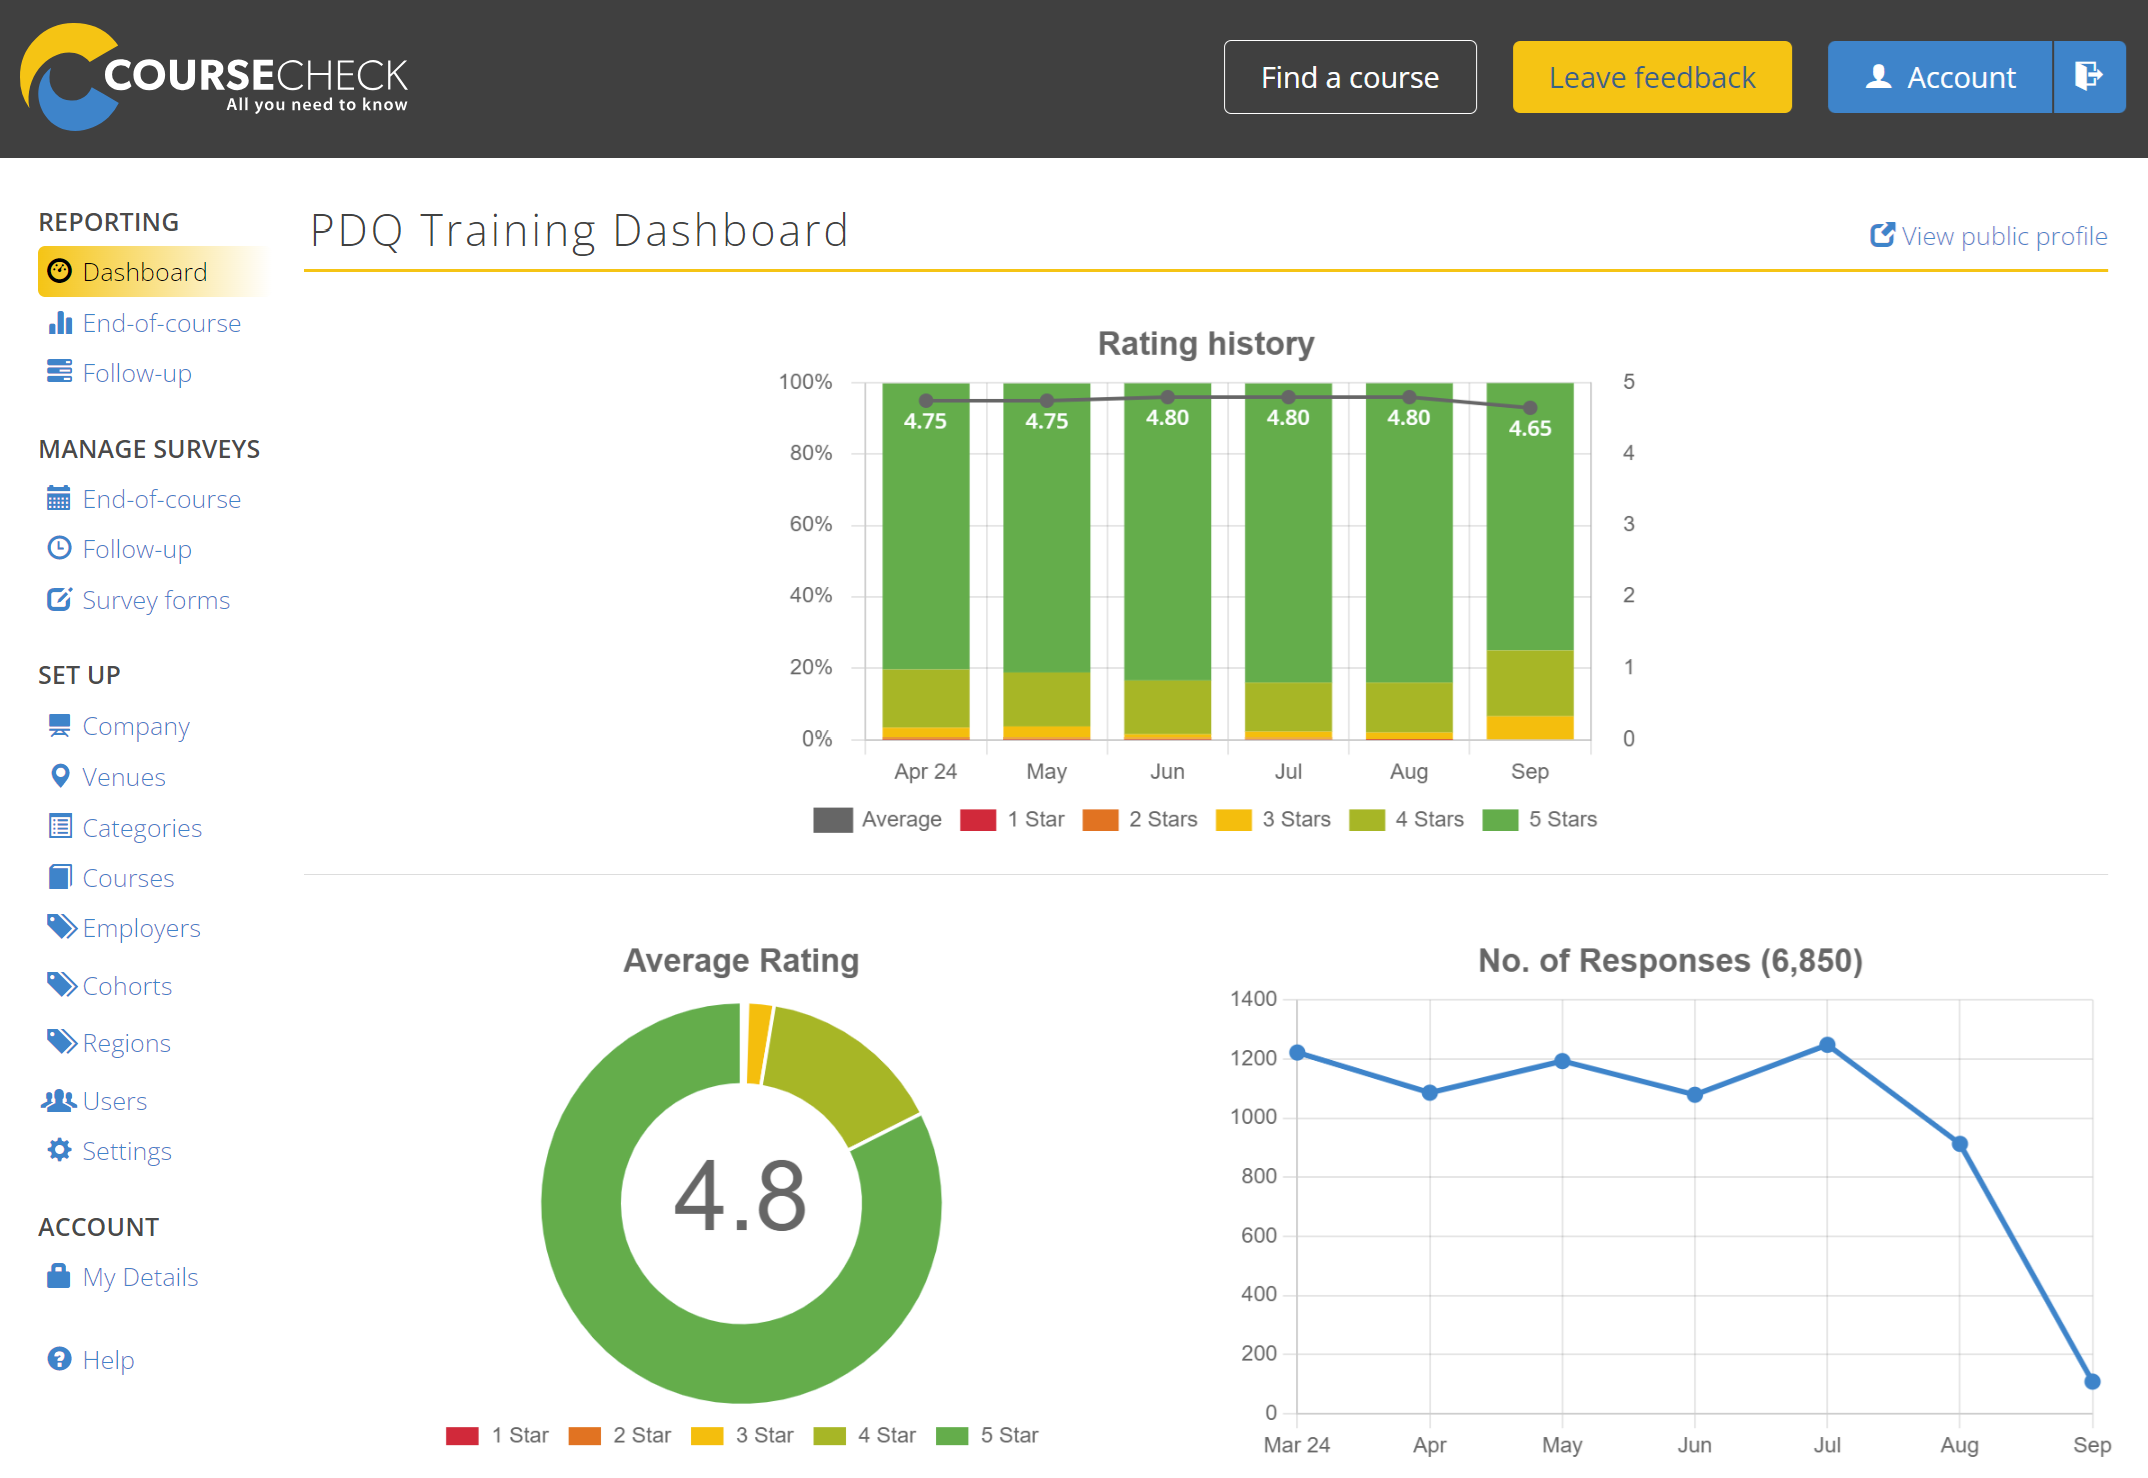This screenshot has width=2148, height=1478.
Task: Open the My Details link
Action: pos(140,1277)
